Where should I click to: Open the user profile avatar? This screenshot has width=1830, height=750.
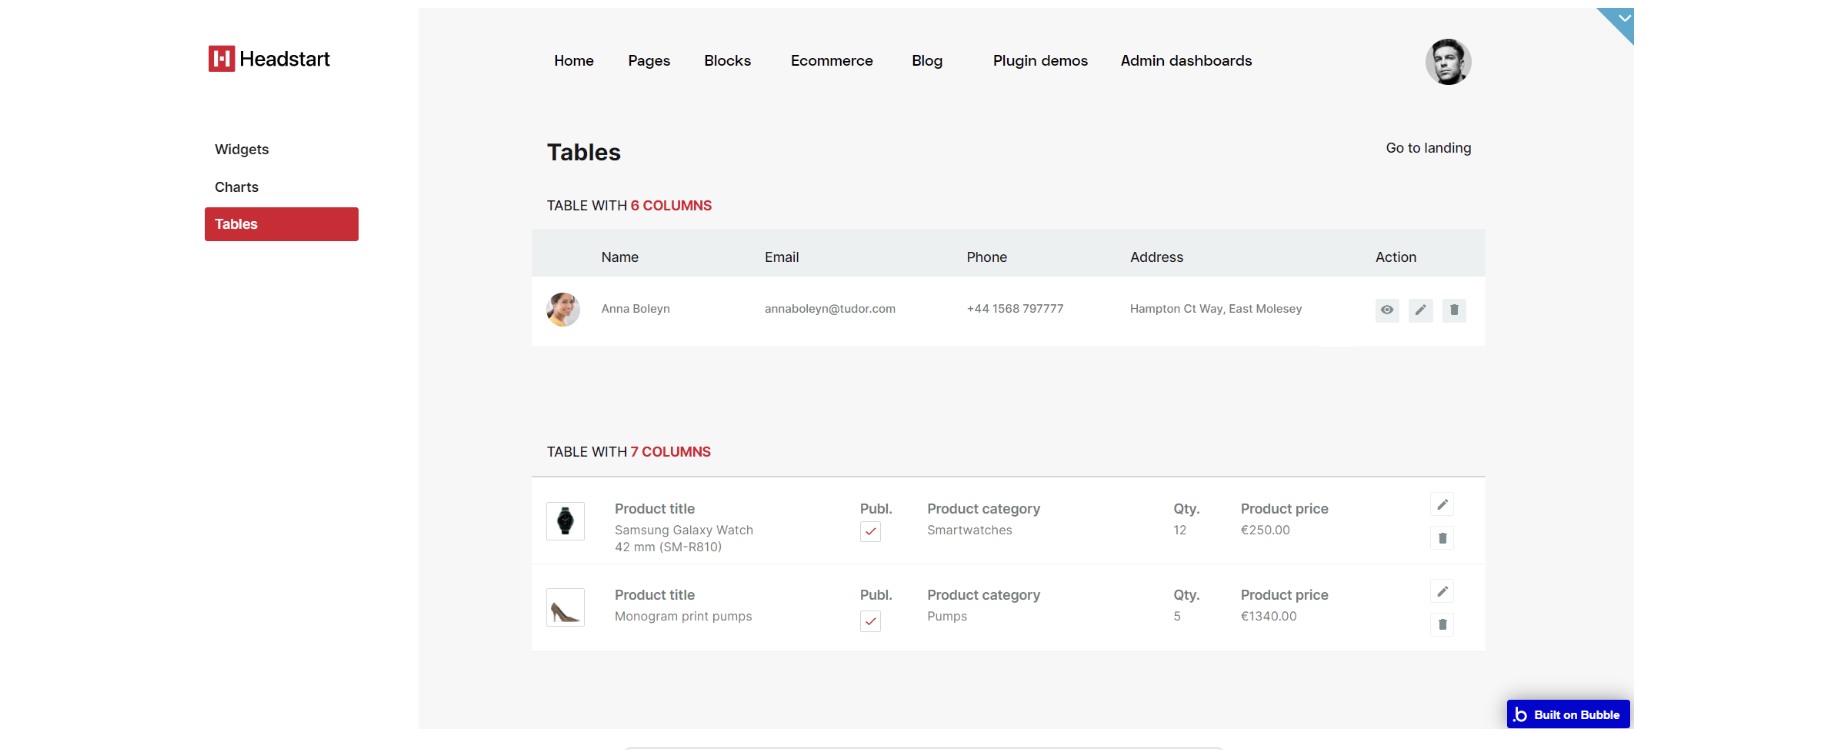[1448, 62]
